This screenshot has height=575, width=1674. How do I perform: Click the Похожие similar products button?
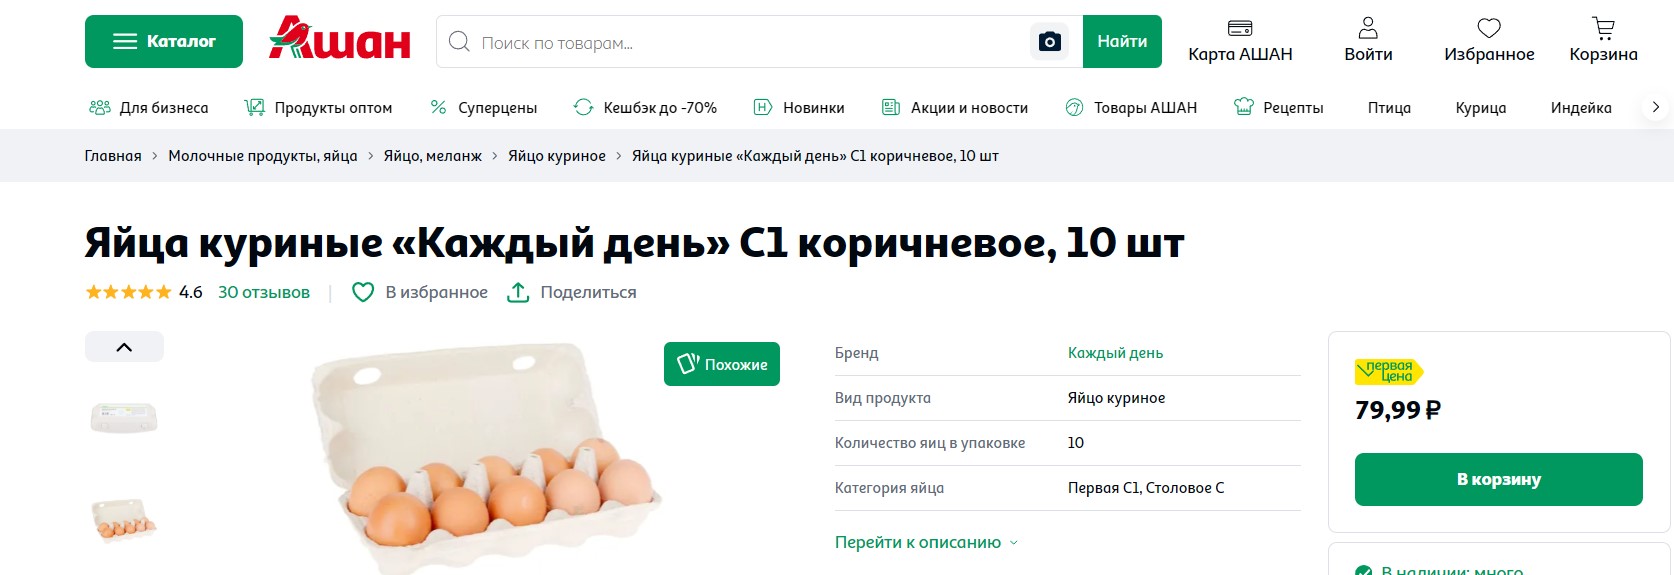(722, 364)
